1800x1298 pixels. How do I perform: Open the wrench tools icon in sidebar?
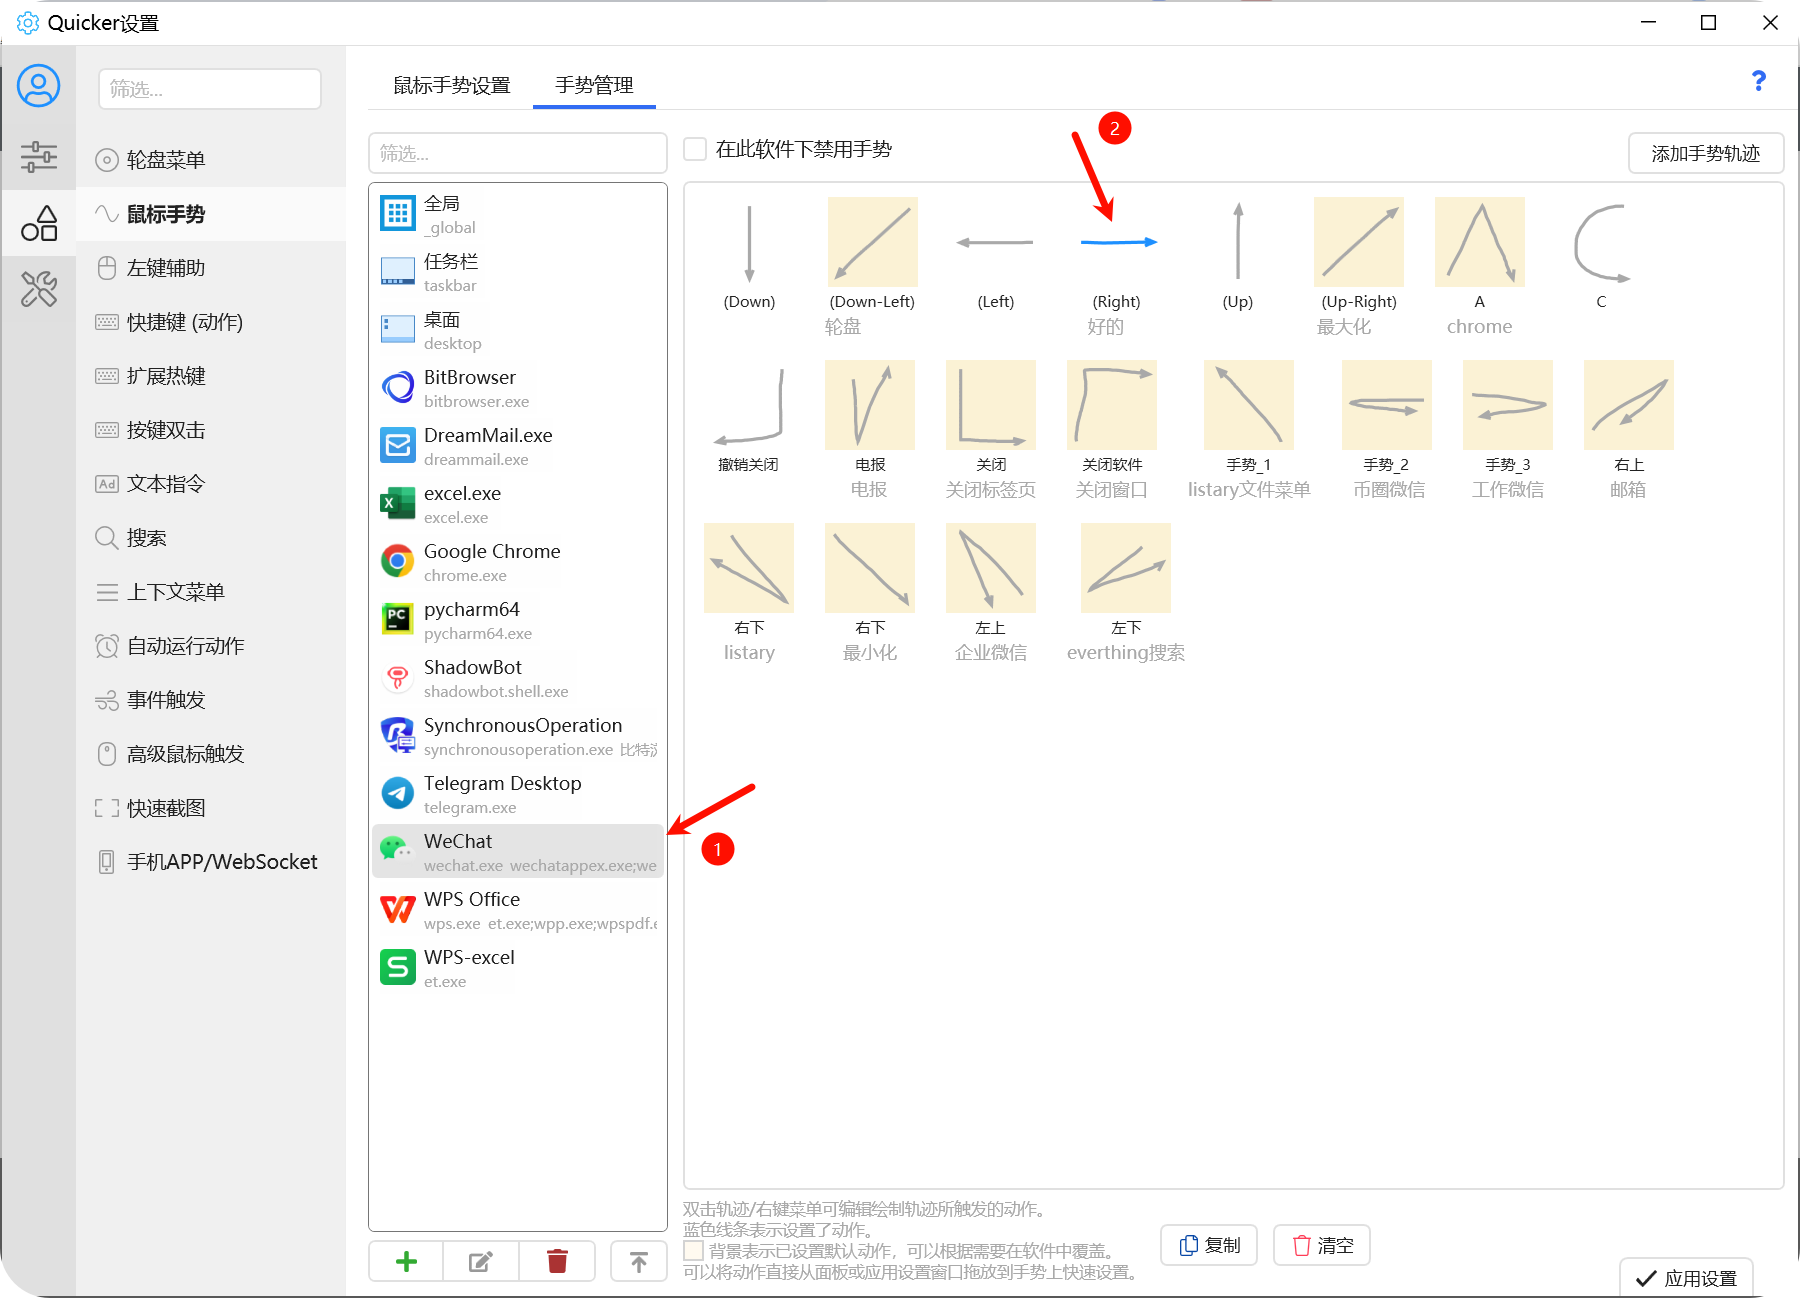pyautogui.click(x=39, y=289)
